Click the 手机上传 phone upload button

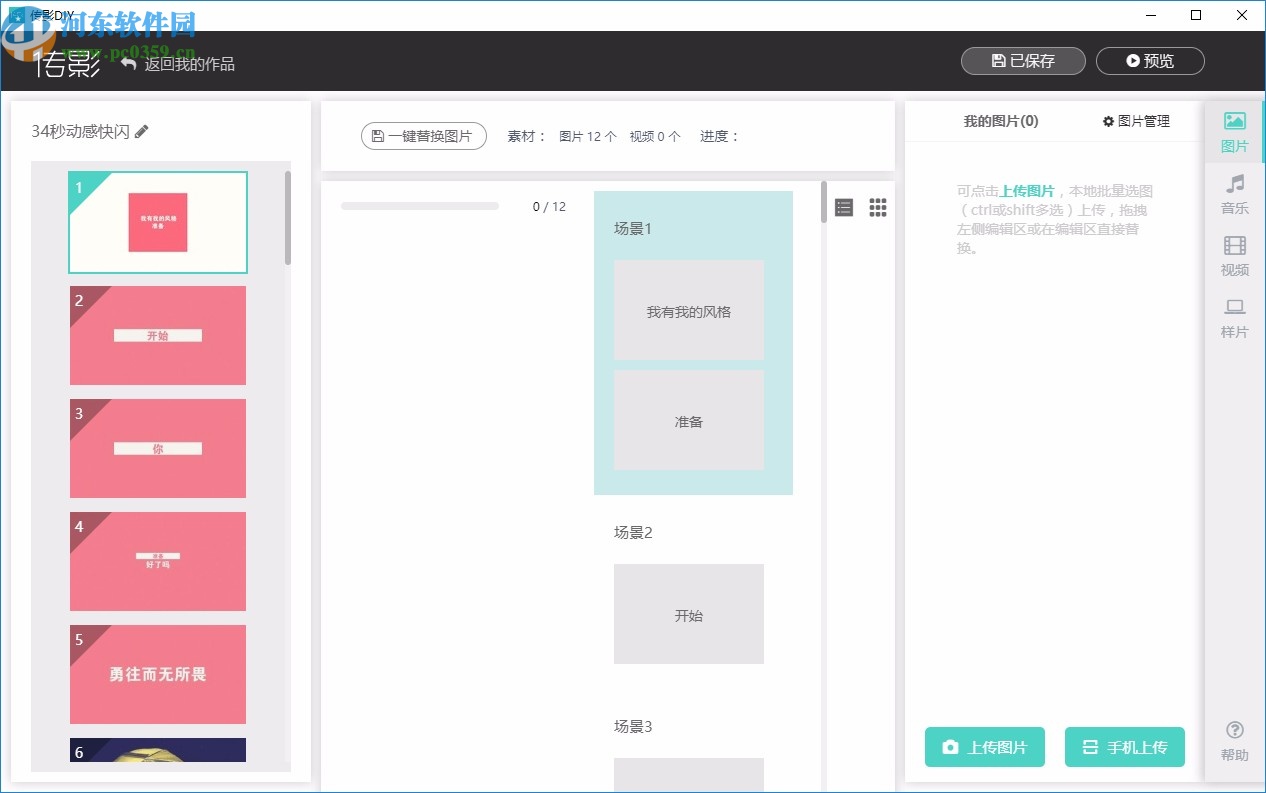click(x=1124, y=747)
